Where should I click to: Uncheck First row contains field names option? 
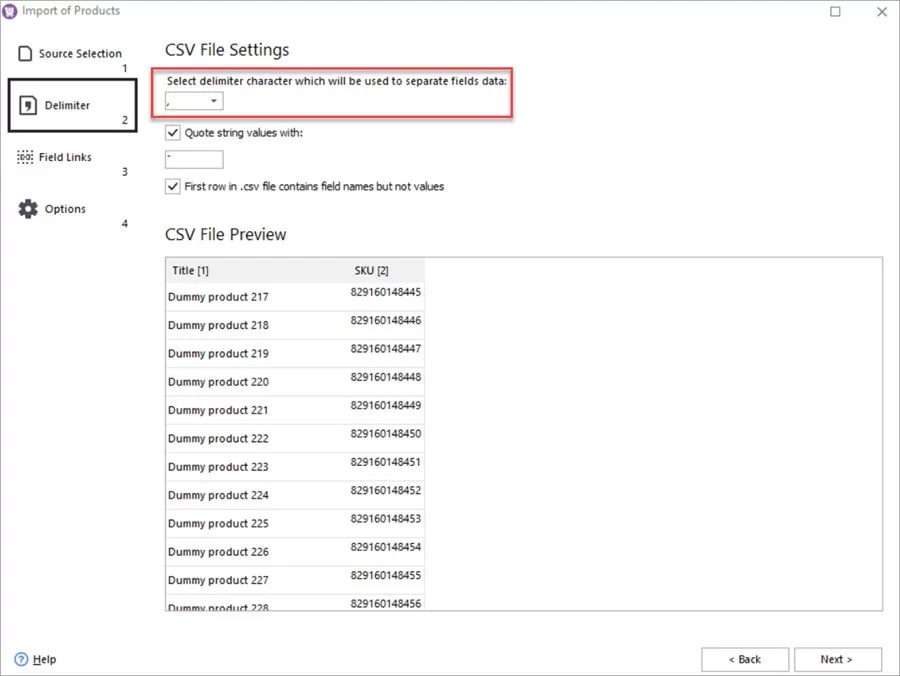click(172, 186)
